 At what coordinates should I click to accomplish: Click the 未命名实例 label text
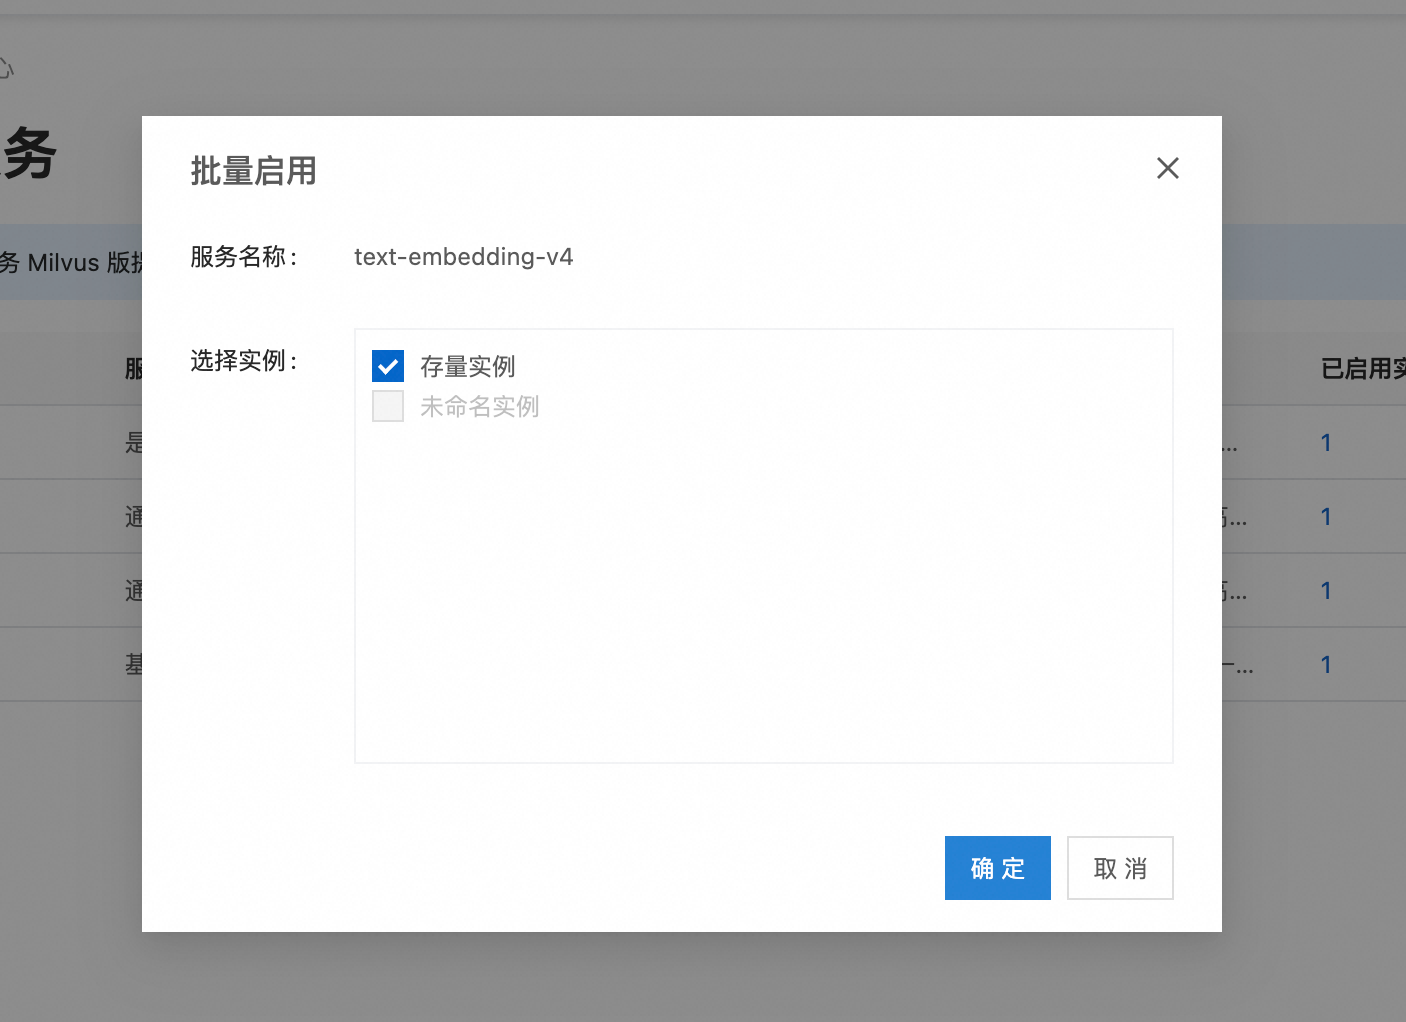pyautogui.click(x=480, y=407)
